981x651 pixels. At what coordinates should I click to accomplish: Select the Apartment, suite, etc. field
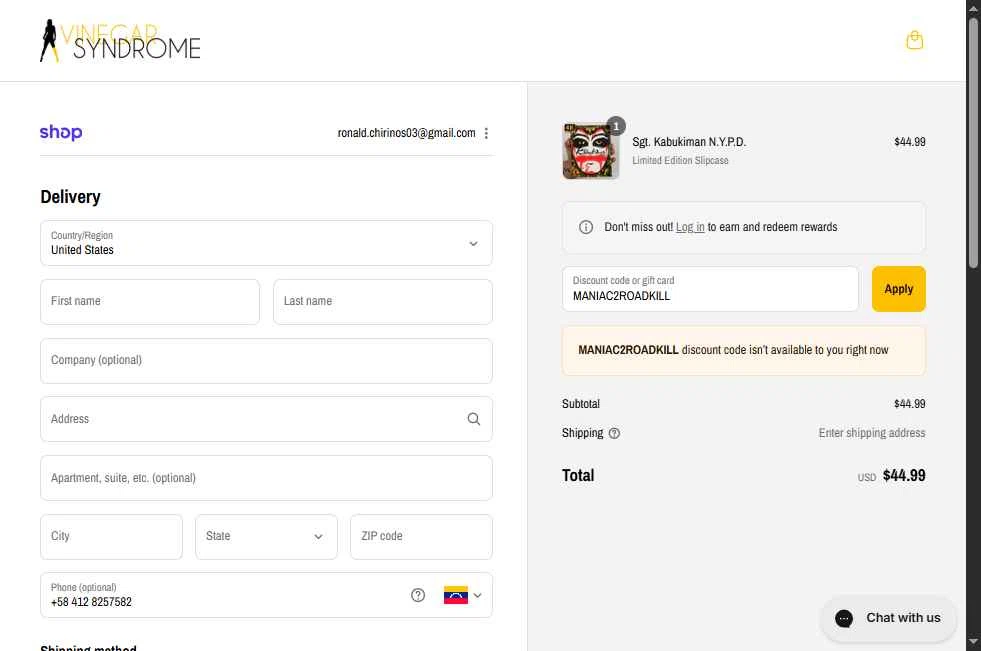(x=267, y=478)
